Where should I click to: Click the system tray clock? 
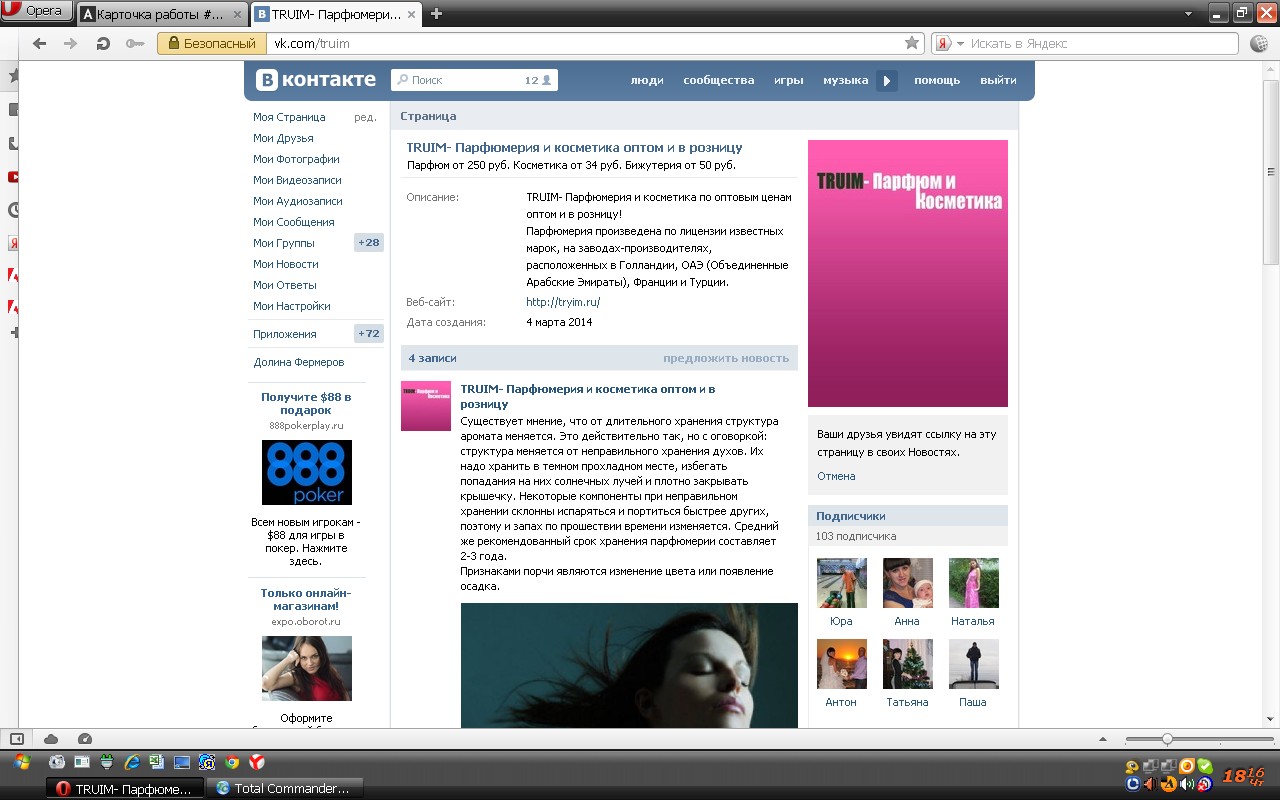point(1243,776)
